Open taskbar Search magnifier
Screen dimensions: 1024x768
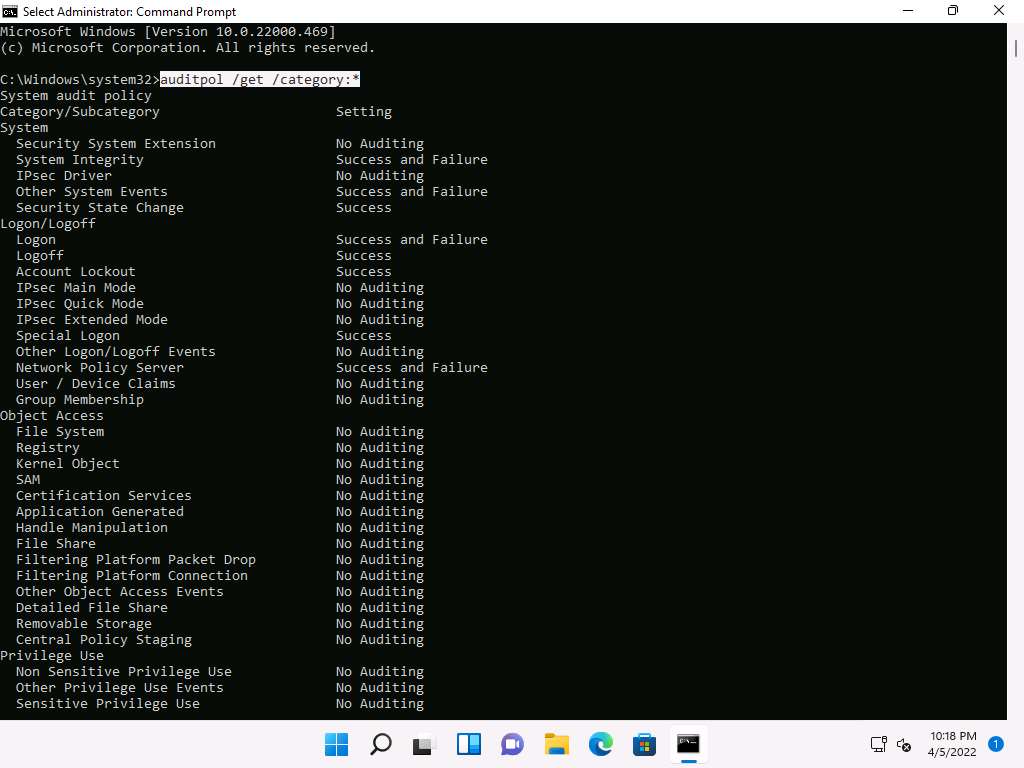[381, 744]
